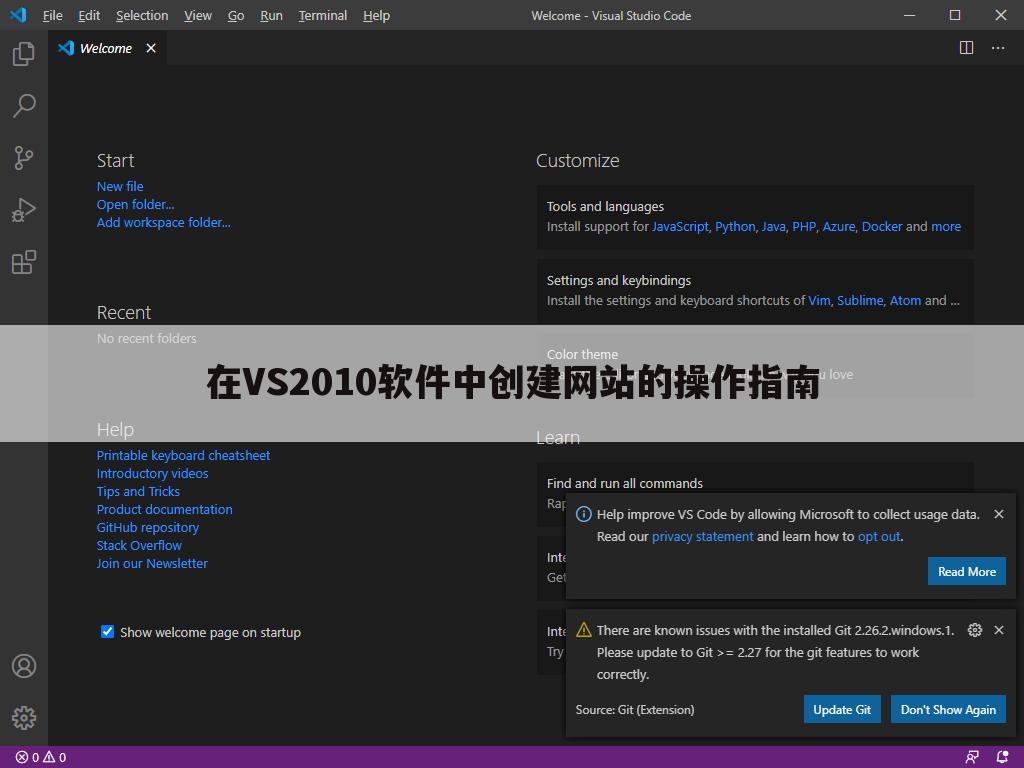The width and height of the screenshot is (1024, 768).
Task: Open the Git notification settings gear menu
Action: pyautogui.click(x=974, y=630)
